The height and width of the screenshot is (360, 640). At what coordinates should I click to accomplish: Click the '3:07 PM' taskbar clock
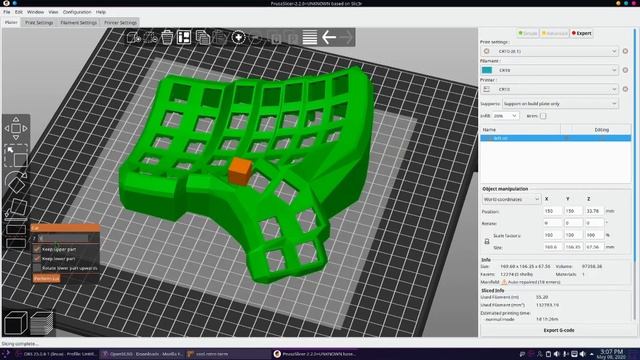pyautogui.click(x=611, y=351)
